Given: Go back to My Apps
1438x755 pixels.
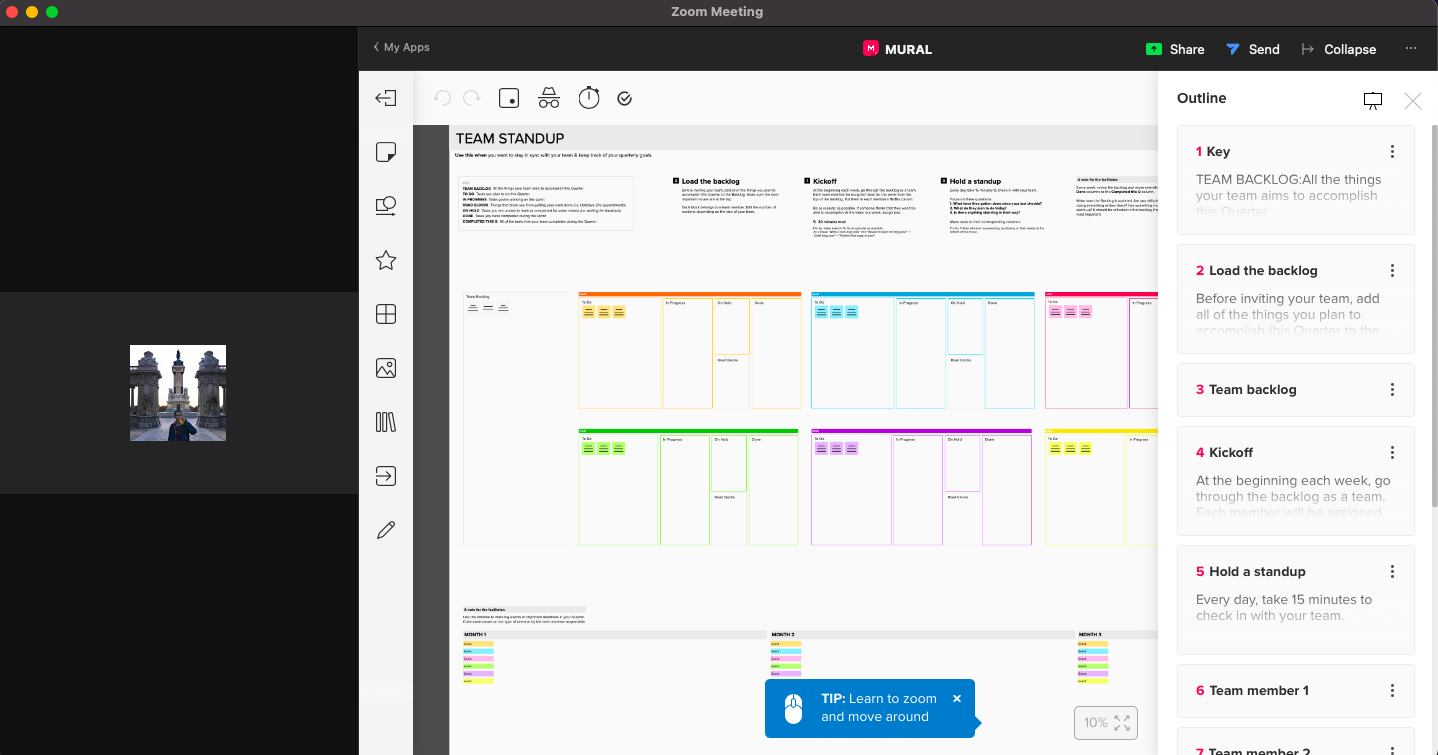Looking at the screenshot, I should click(x=401, y=47).
